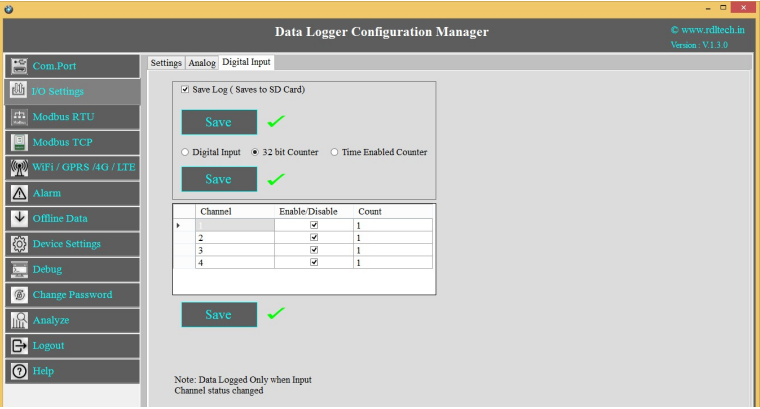Open the Alarm section
This screenshot has height=409, width=760.
pos(73,193)
